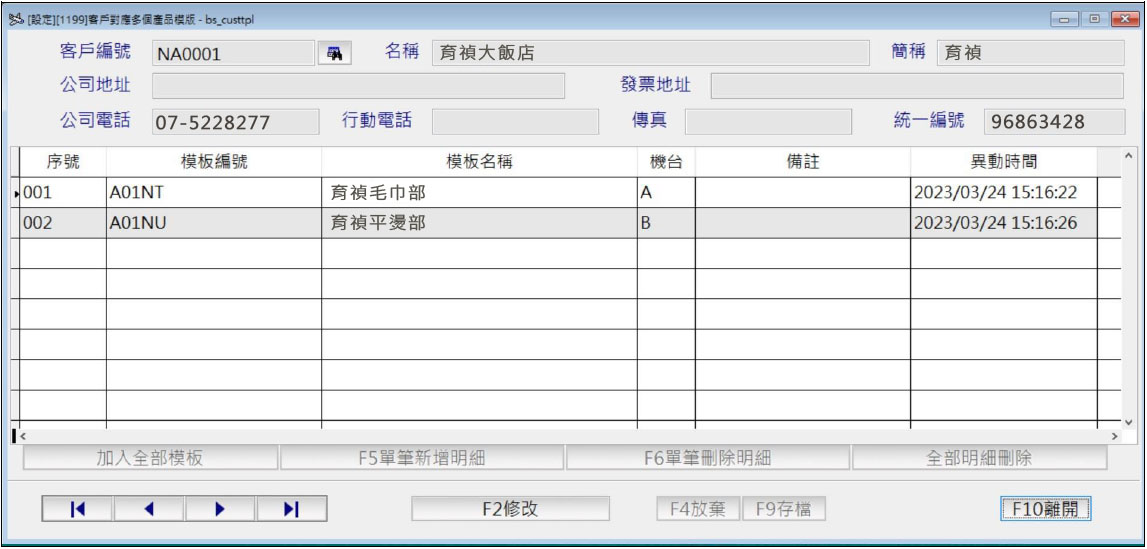
Task: Click the 公司電話 field showing 07-5228277
Action: coord(236,121)
